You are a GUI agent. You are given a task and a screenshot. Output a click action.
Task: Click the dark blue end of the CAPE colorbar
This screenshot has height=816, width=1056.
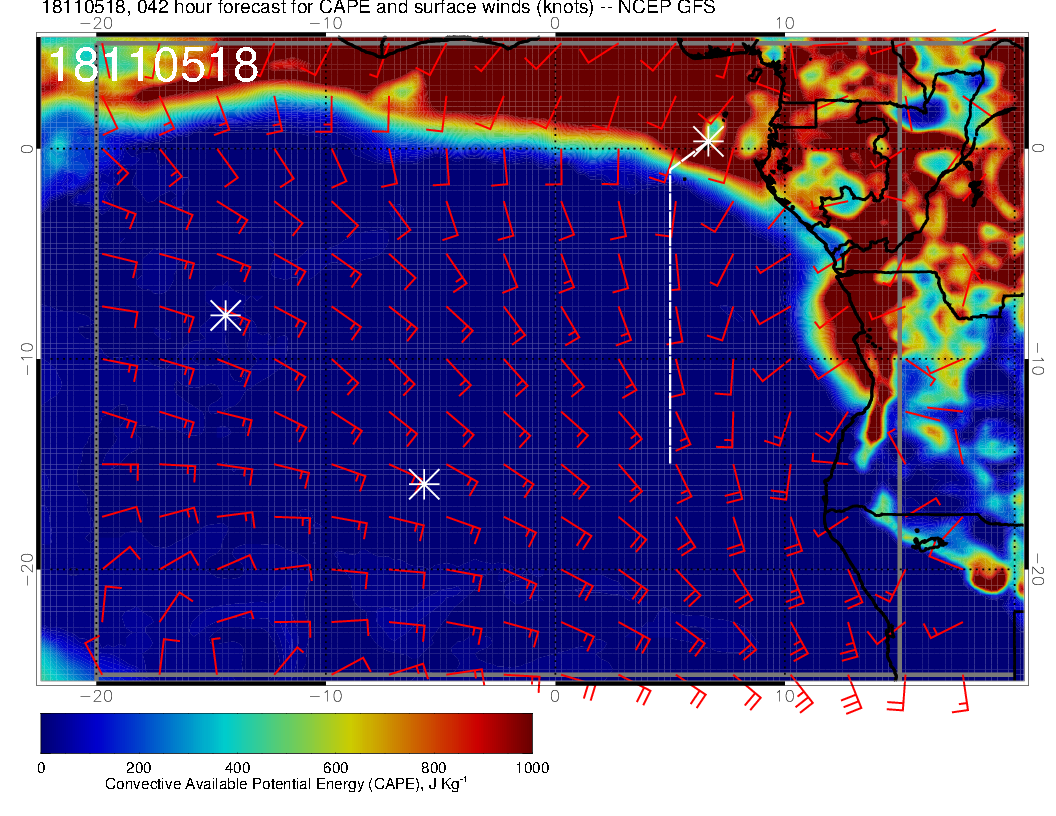click(52, 733)
